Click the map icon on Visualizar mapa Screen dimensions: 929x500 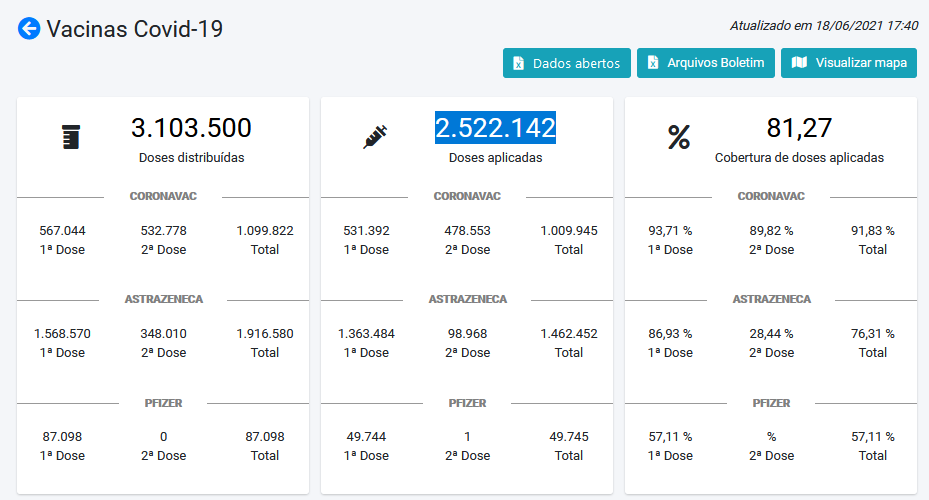(798, 63)
